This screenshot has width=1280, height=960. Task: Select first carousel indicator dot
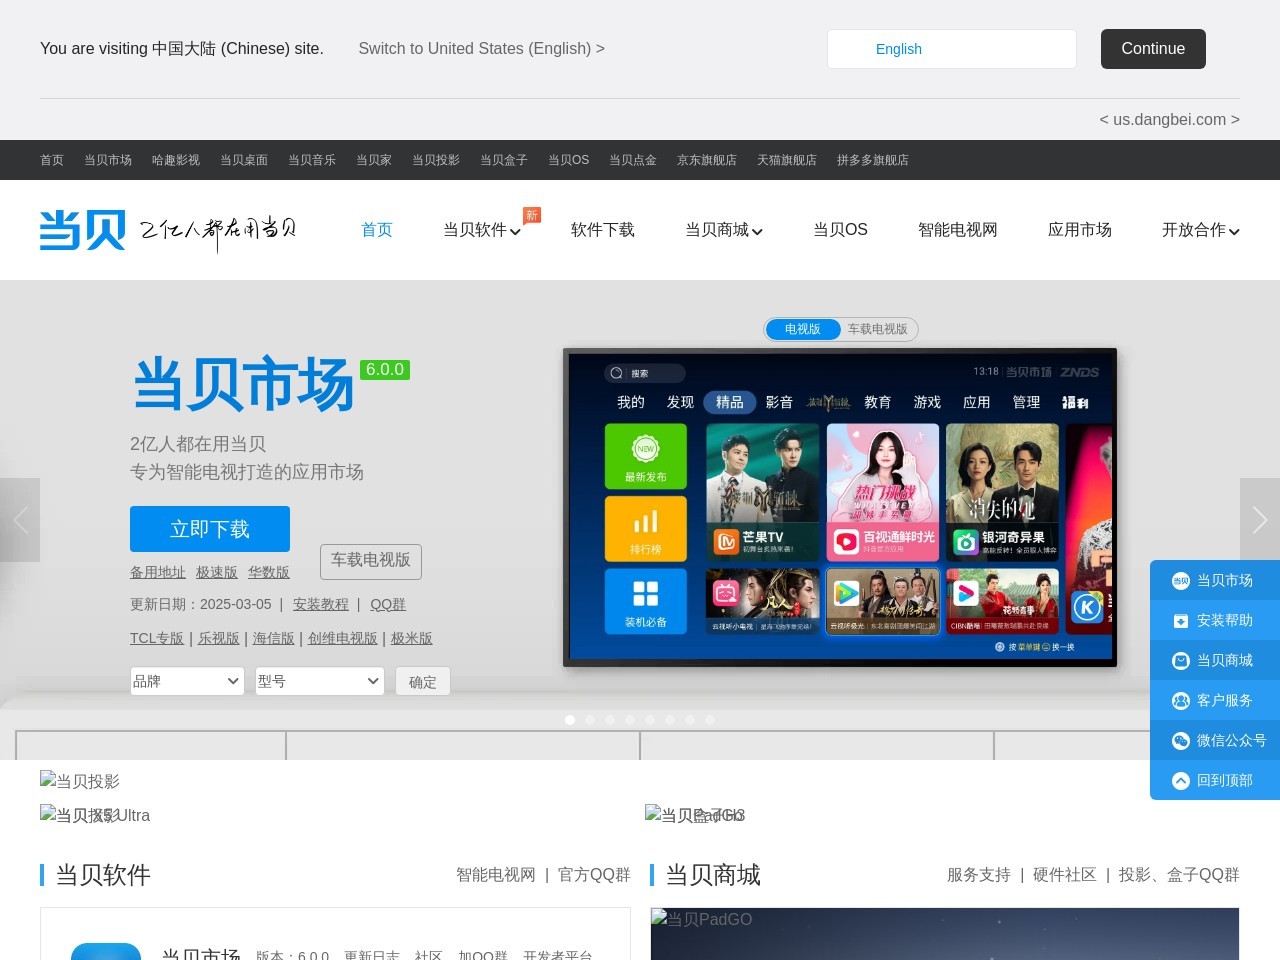click(570, 720)
